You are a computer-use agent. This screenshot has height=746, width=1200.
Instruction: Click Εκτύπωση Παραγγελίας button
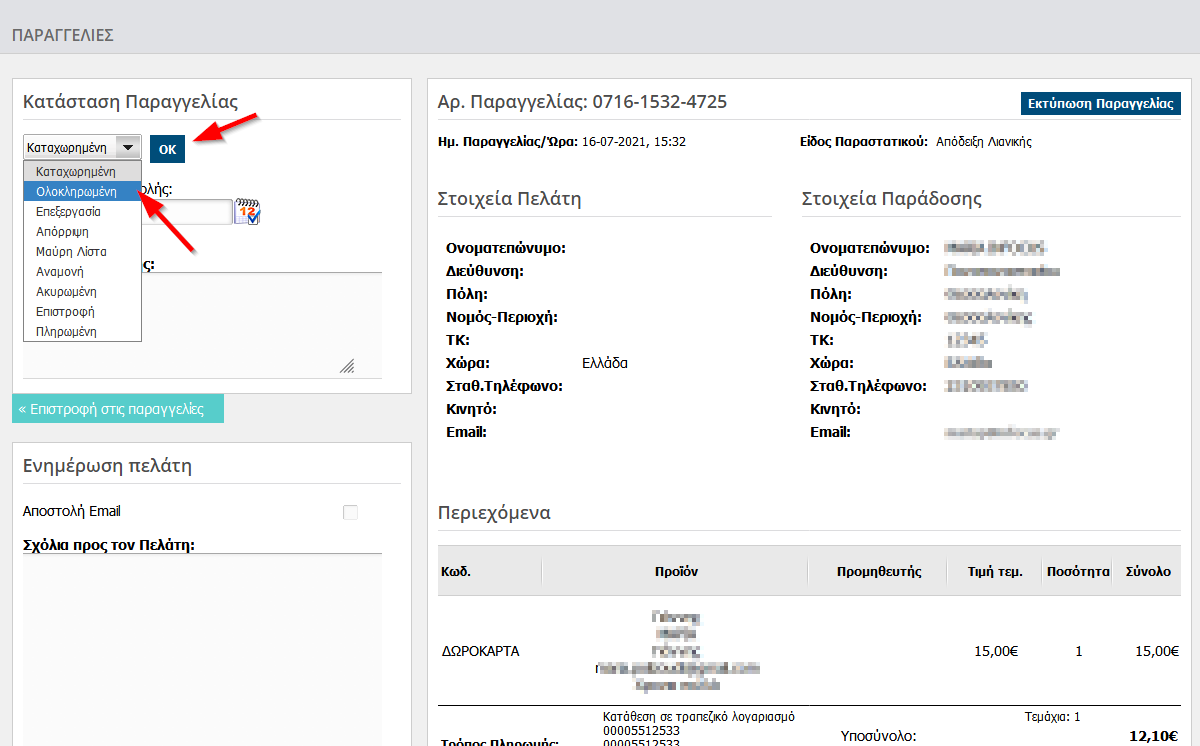coord(1100,103)
